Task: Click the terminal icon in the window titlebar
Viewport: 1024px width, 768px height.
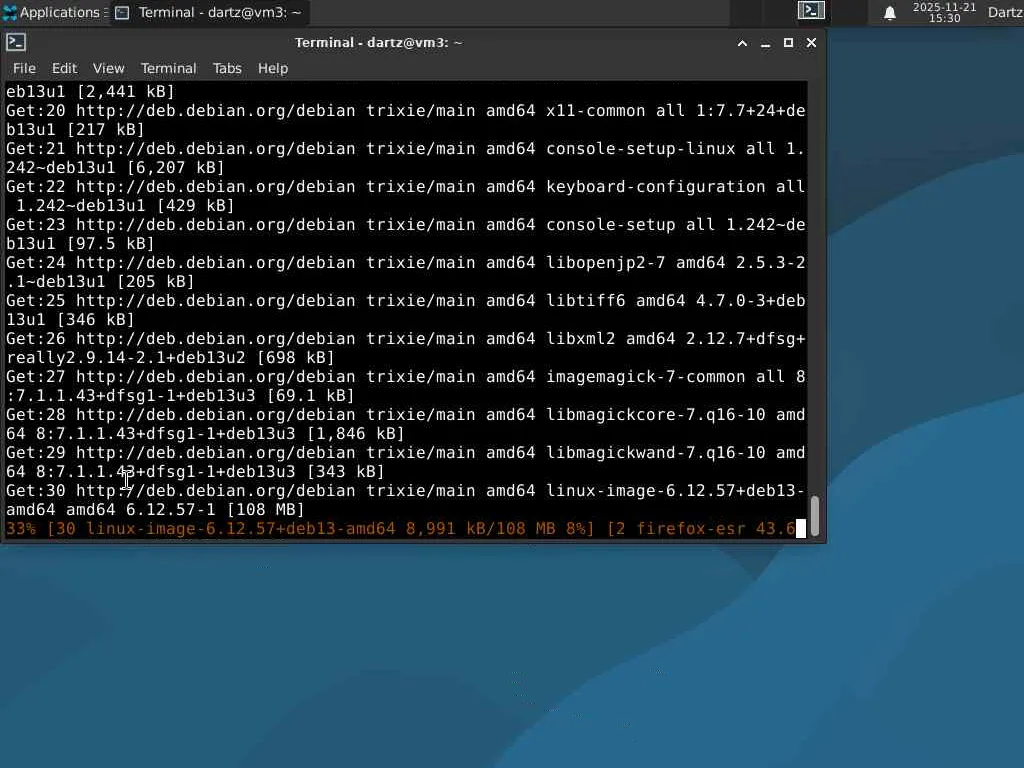Action: coord(16,42)
